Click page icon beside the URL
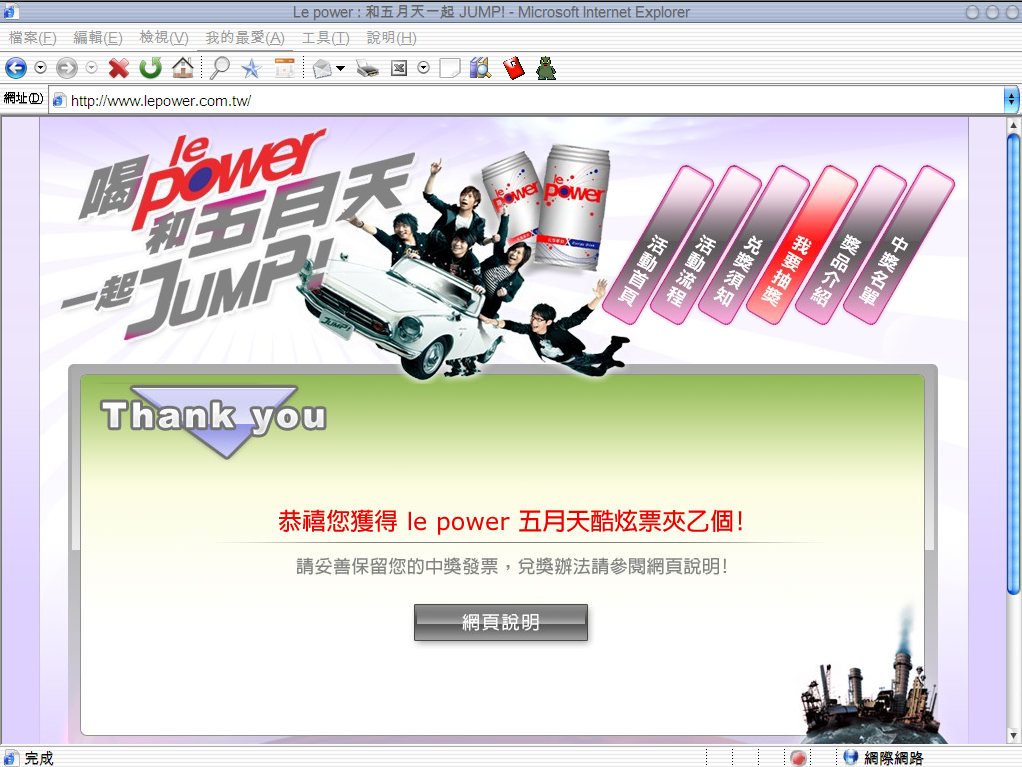Image resolution: width=1022 pixels, height=767 pixels. (x=59, y=100)
